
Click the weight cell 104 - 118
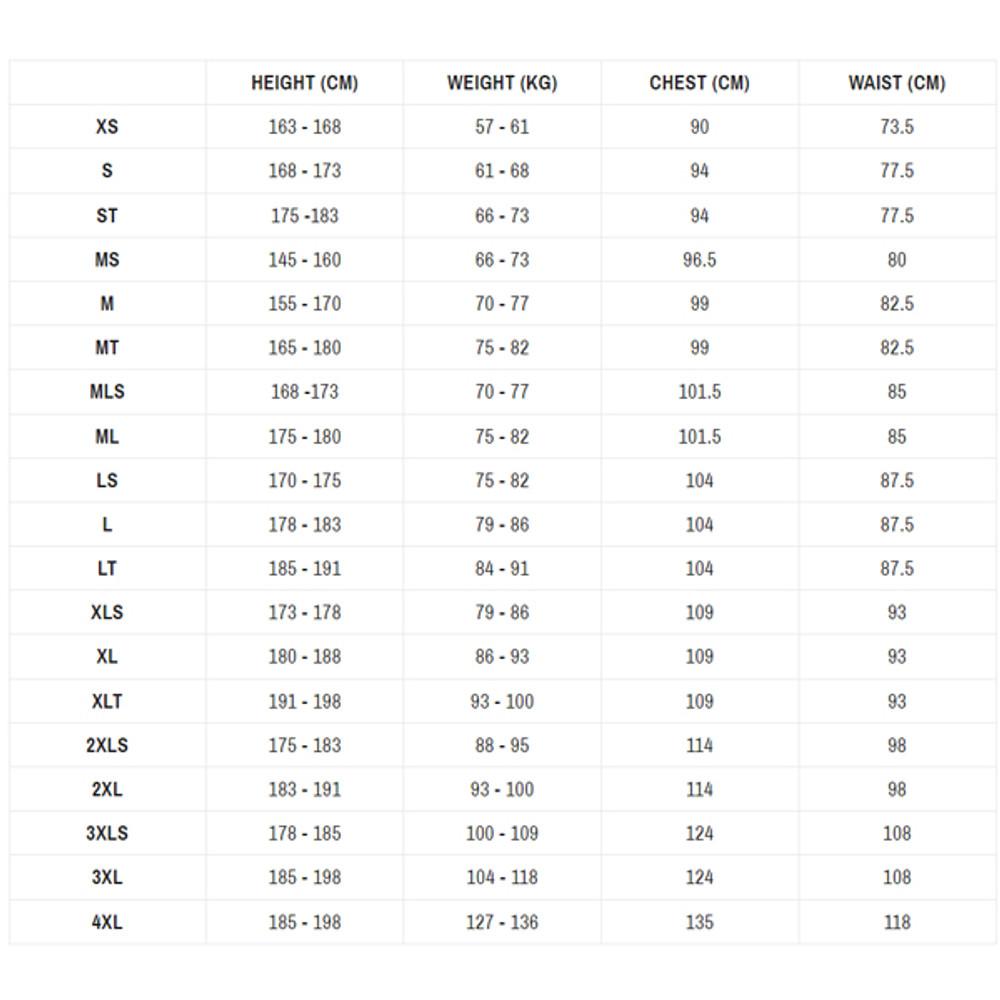tap(502, 877)
